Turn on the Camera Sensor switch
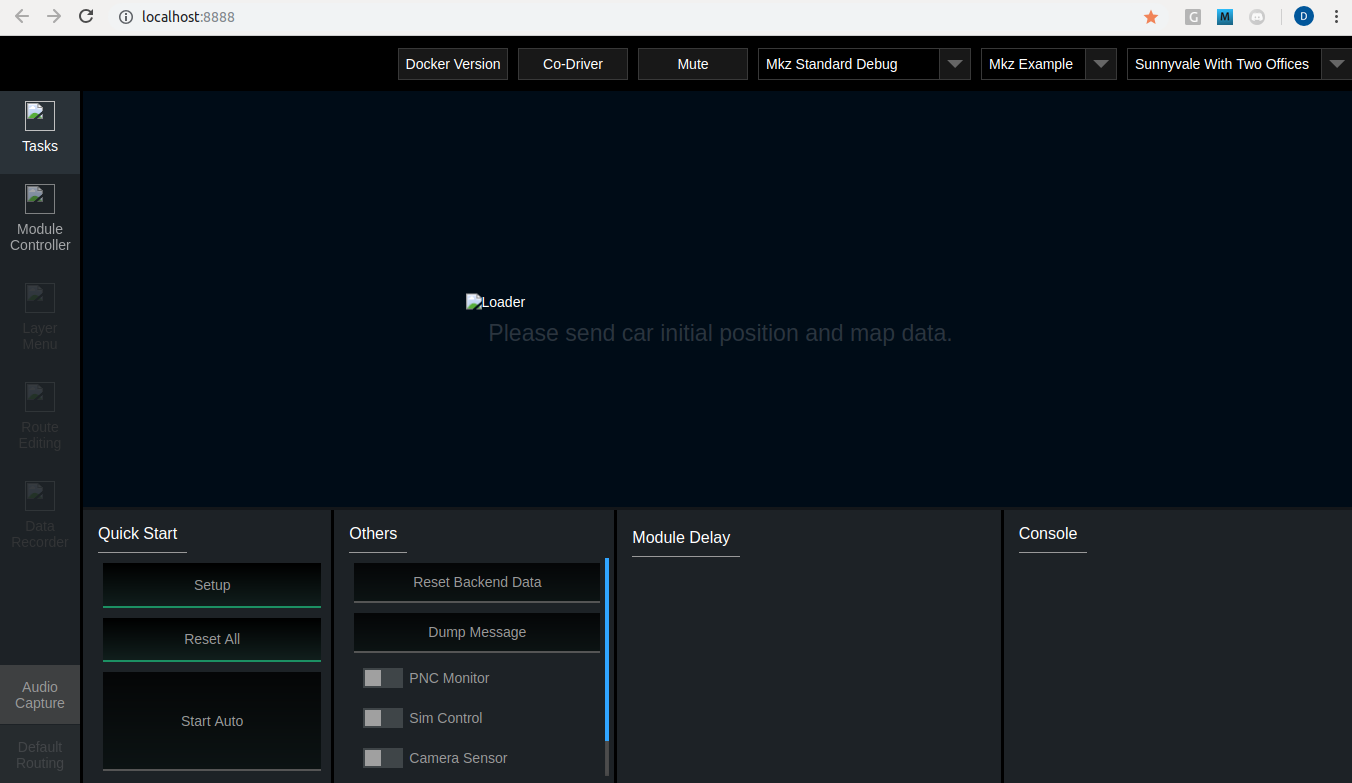 (x=383, y=758)
